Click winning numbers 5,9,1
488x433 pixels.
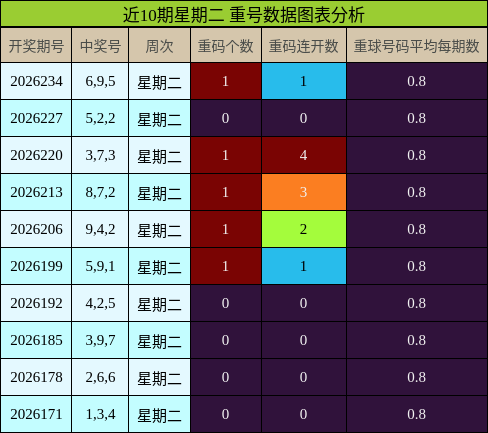click(100, 266)
